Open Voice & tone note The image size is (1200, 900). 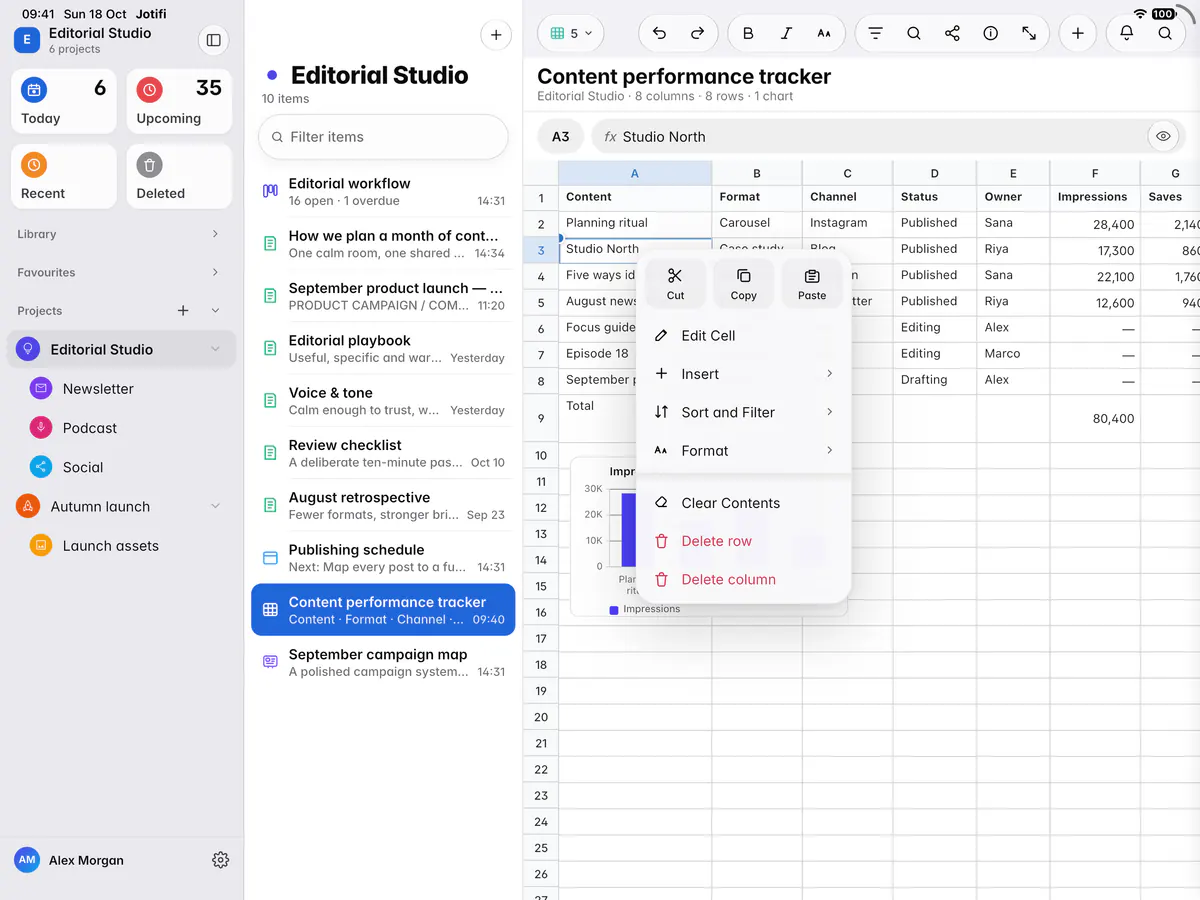coord(383,401)
